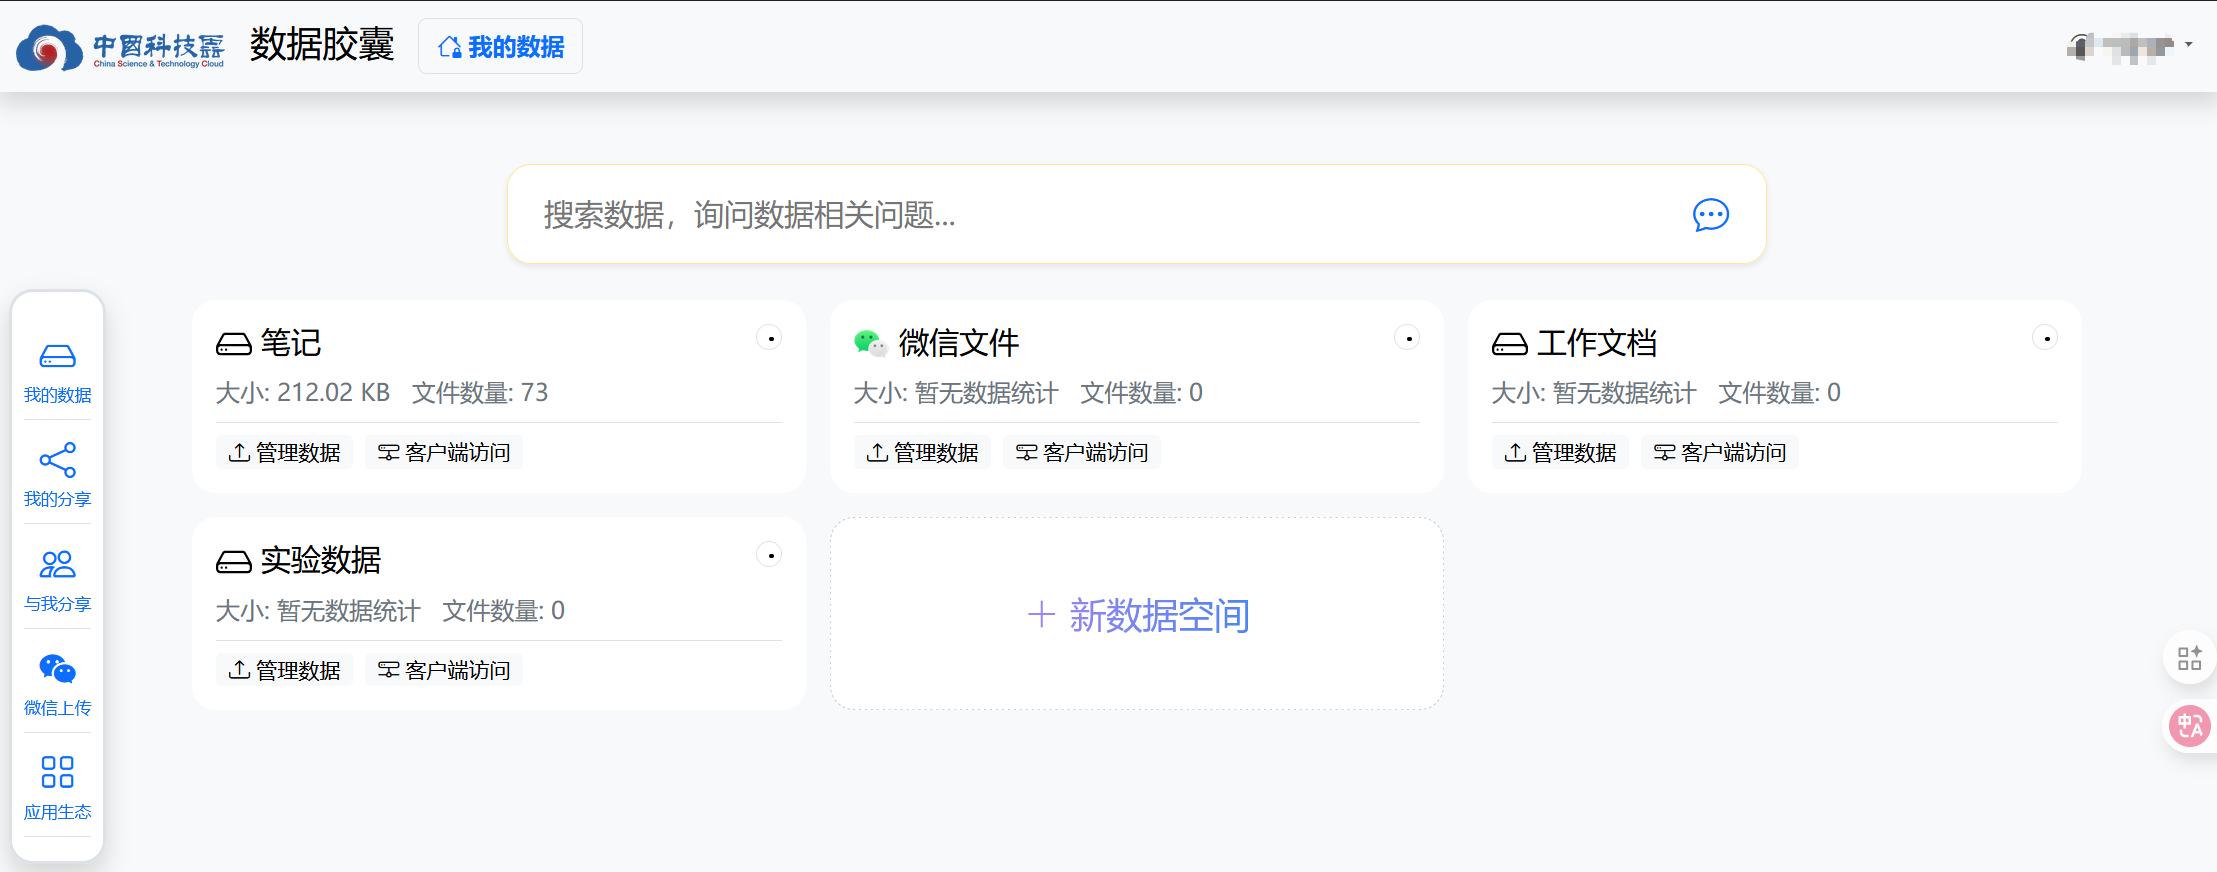Click the text 大小: 212.02 KB

[x=303, y=393]
